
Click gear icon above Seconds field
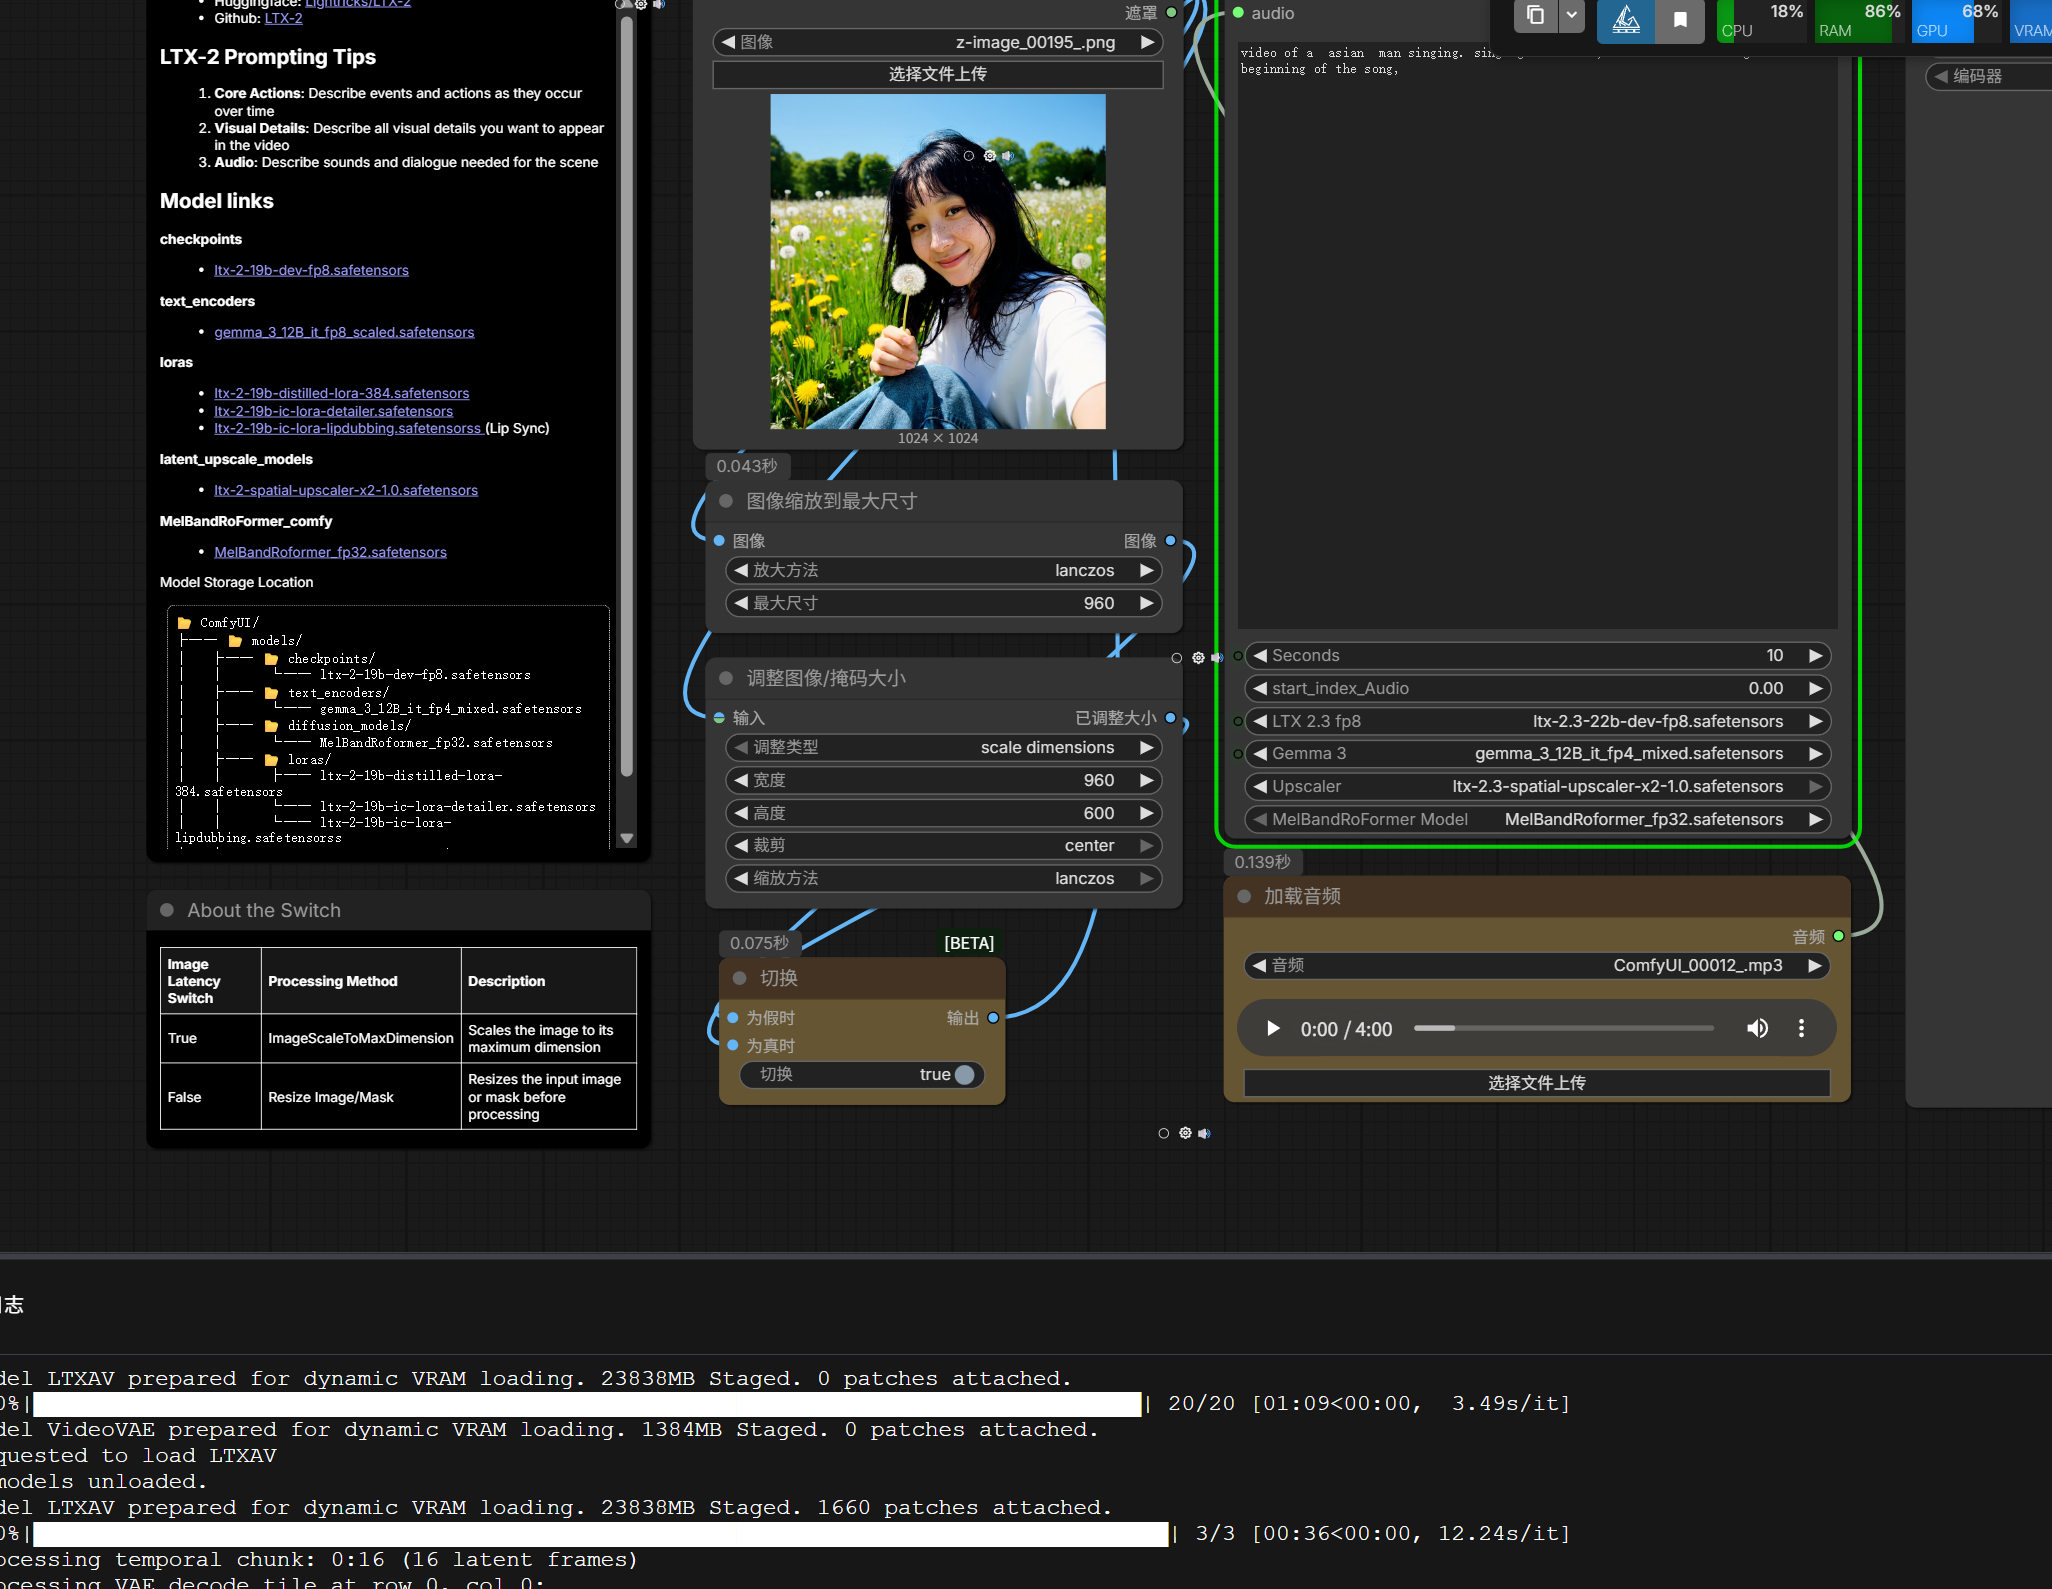click(x=1198, y=658)
